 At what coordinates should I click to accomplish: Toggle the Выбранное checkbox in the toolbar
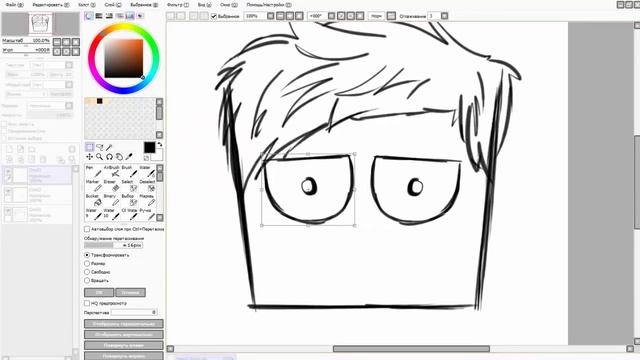point(214,16)
